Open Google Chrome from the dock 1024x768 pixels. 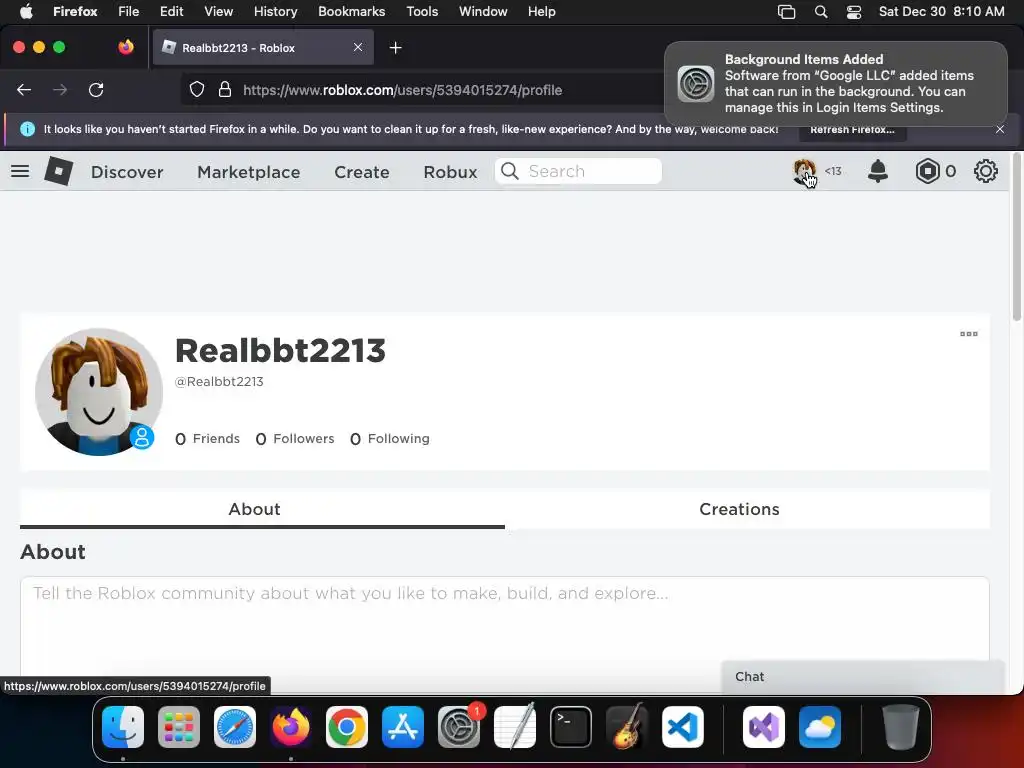pos(347,727)
